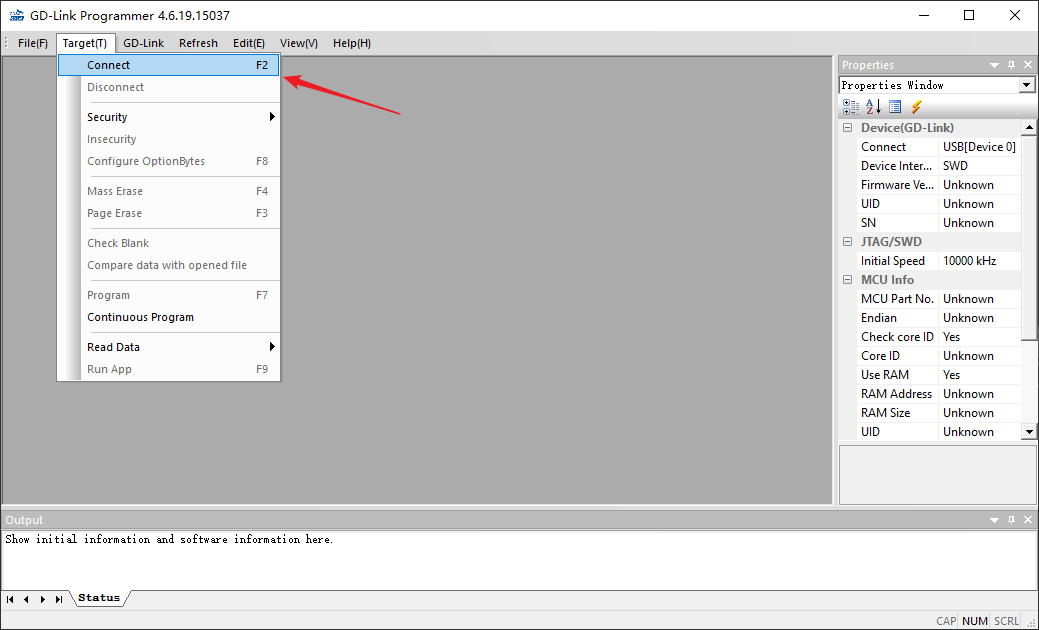Click the SN property row

(x=938, y=223)
